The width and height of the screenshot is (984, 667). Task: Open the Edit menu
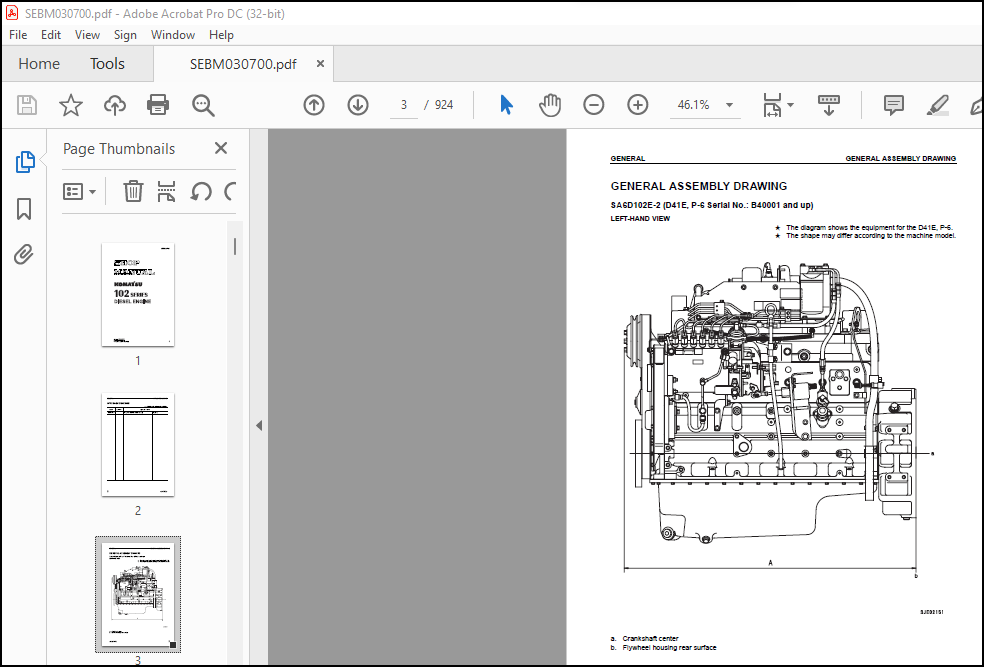coord(50,35)
